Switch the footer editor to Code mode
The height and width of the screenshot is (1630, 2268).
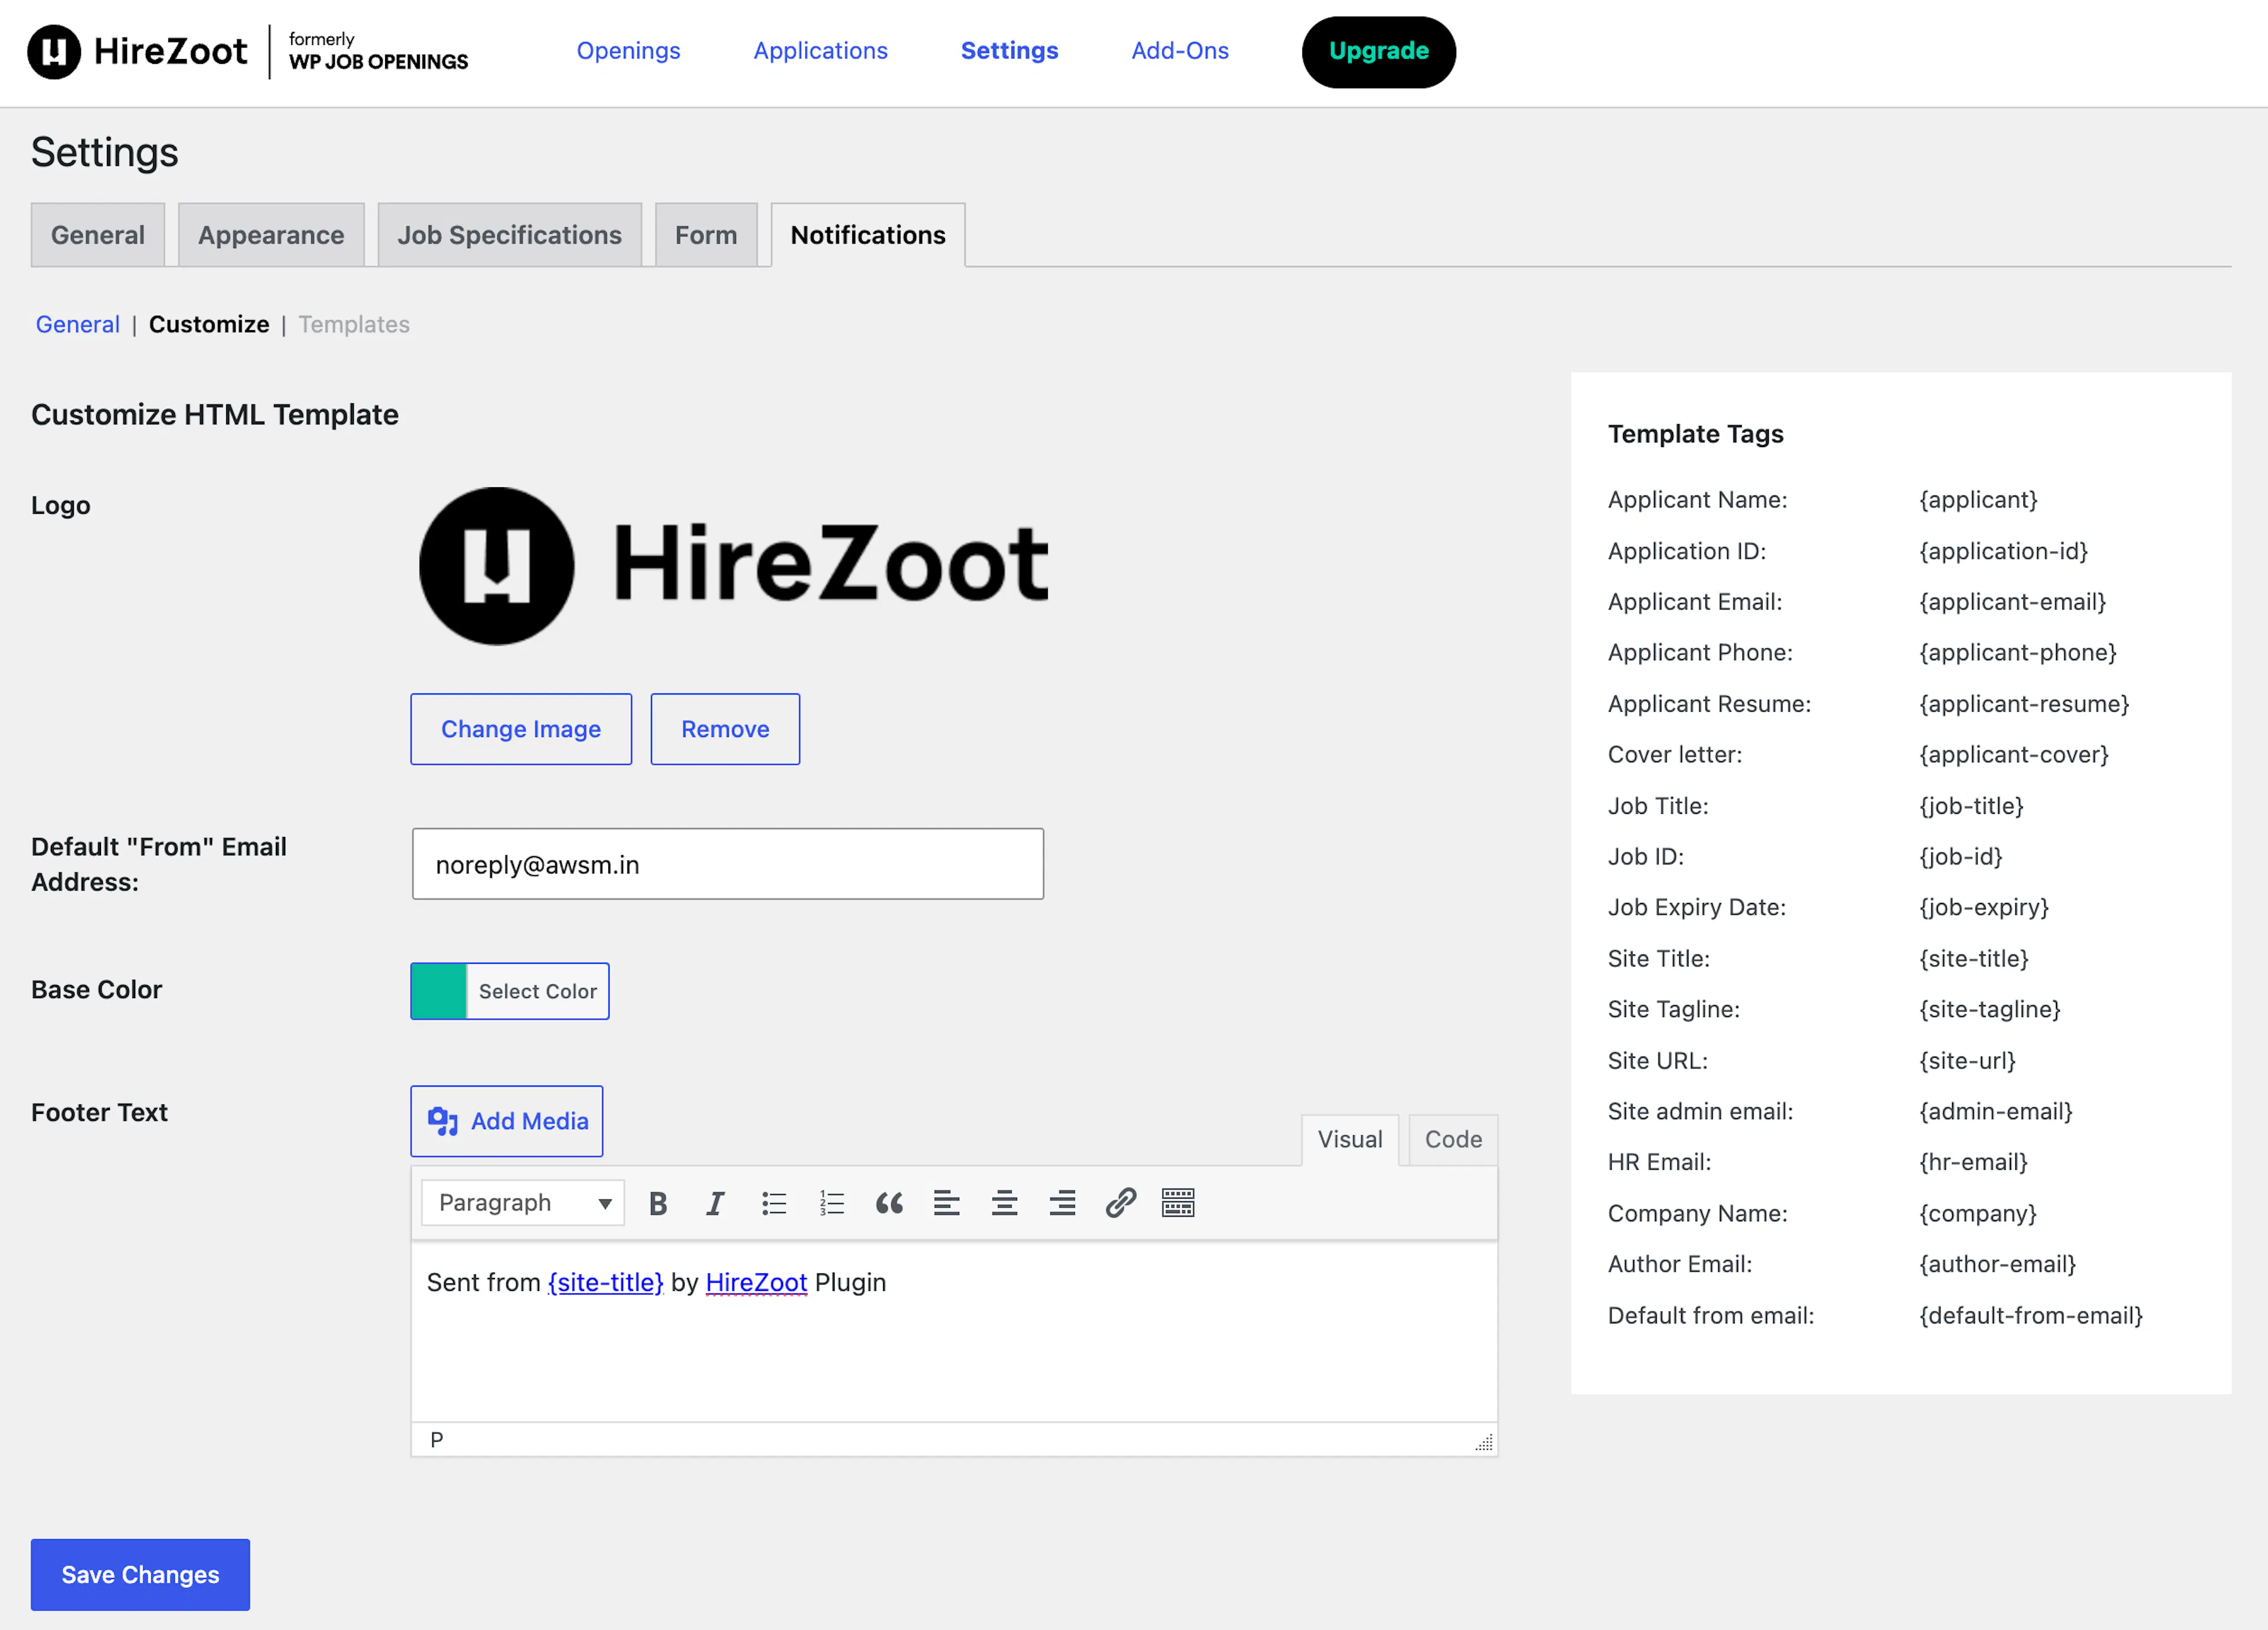click(x=1453, y=1140)
